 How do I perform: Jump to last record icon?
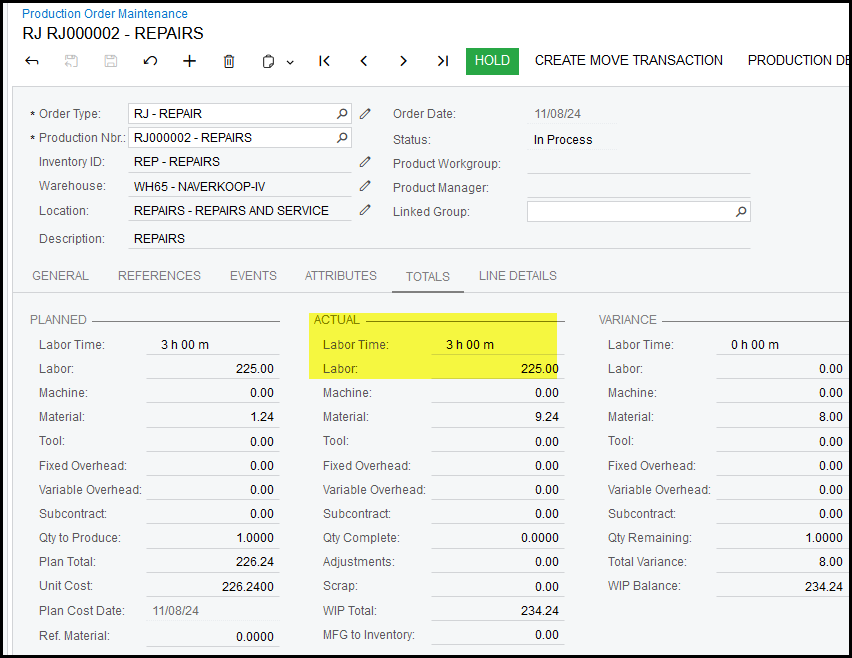coord(442,61)
